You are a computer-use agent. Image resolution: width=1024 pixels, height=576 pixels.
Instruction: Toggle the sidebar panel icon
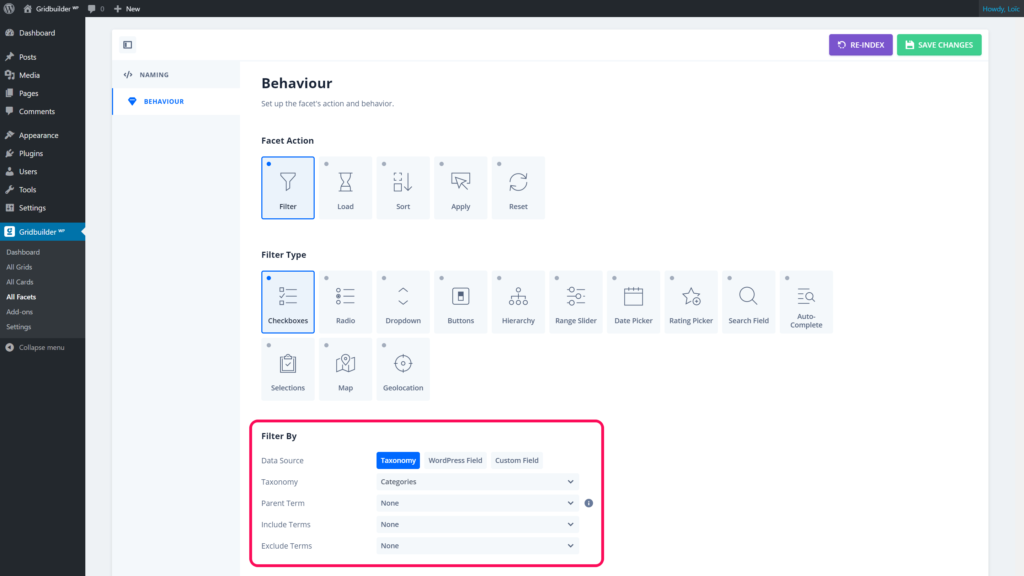[x=127, y=45]
